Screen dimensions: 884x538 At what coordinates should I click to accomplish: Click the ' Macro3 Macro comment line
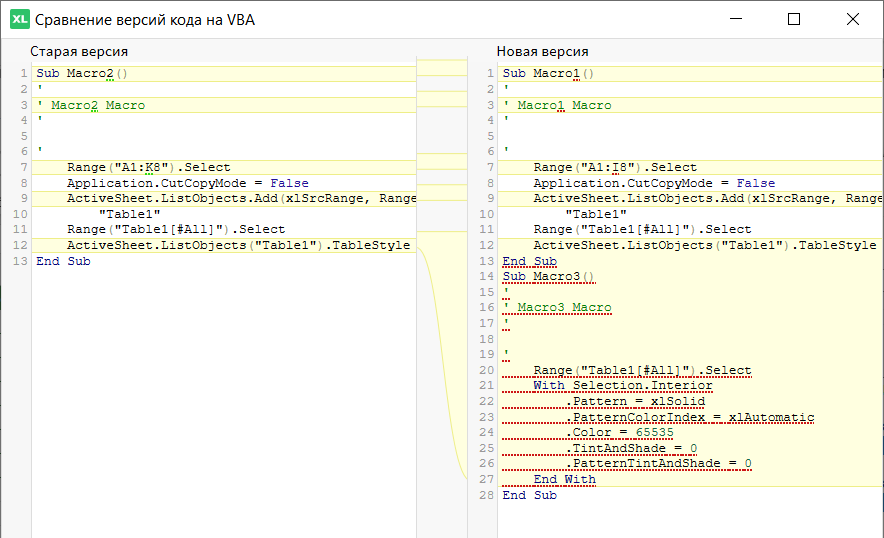pyautogui.click(x=558, y=308)
